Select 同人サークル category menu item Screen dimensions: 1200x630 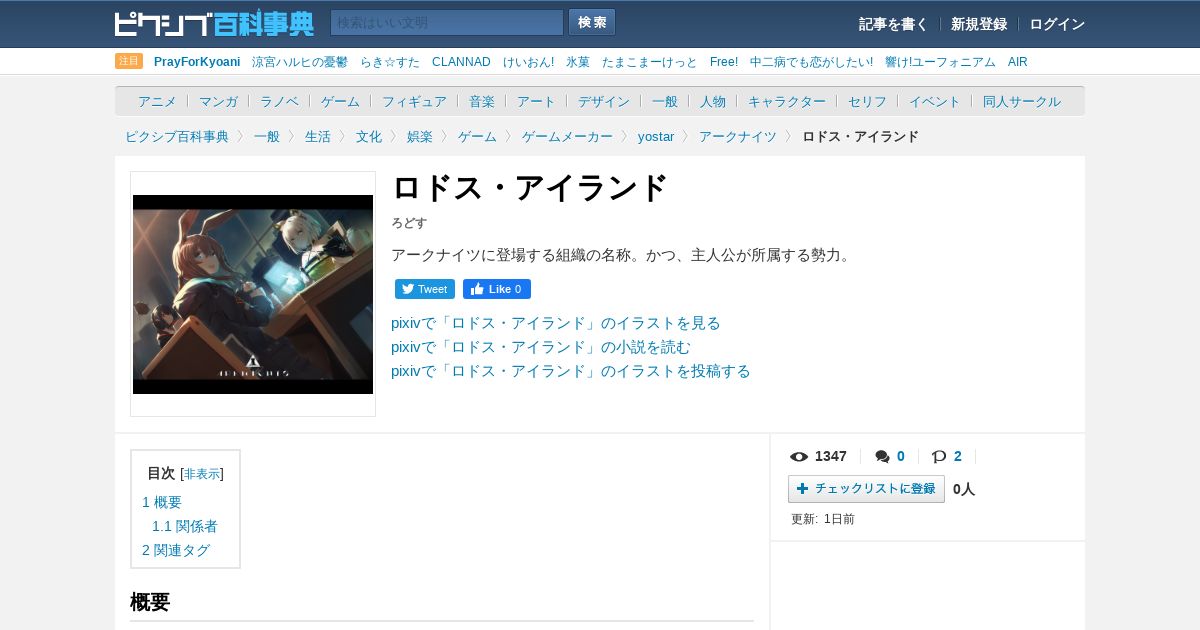click(x=1022, y=101)
